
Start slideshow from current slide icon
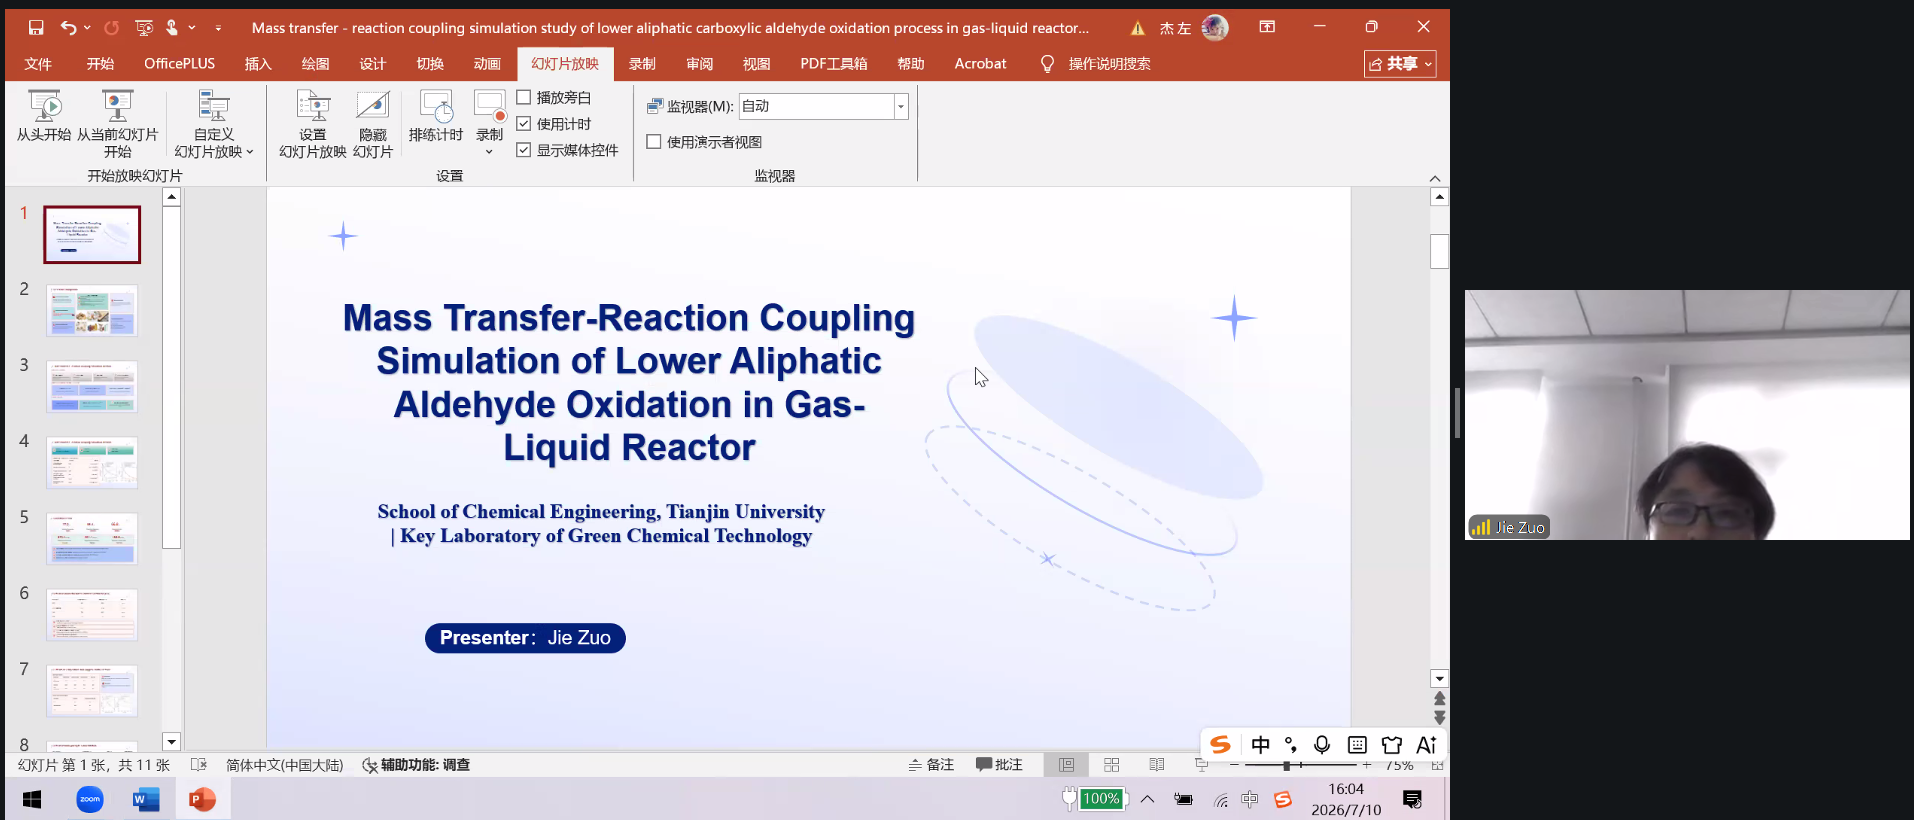tap(117, 106)
